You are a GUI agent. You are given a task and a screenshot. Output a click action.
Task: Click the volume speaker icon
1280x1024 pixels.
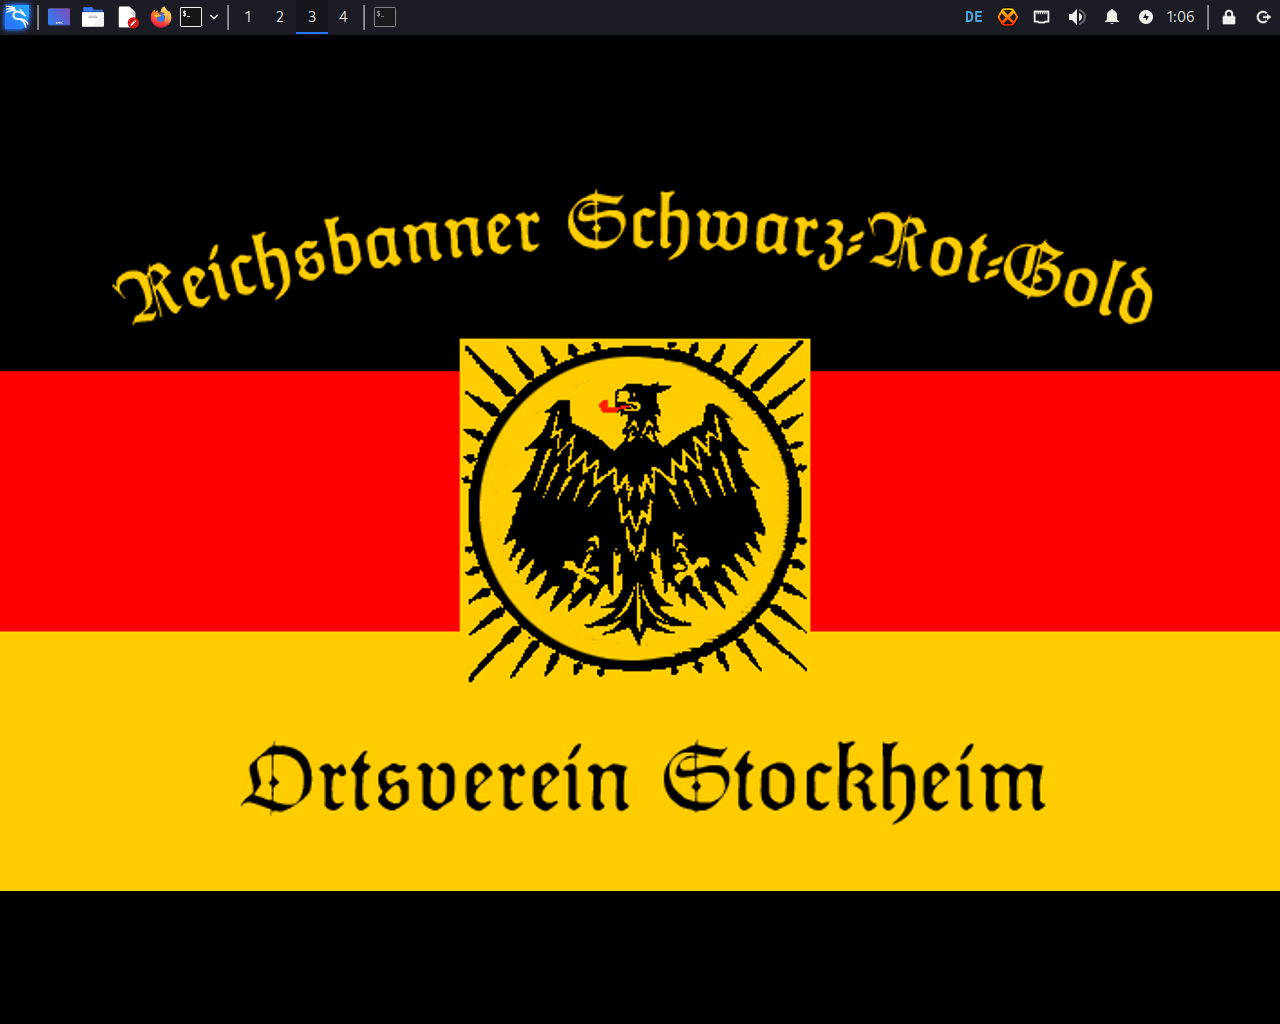(1077, 17)
